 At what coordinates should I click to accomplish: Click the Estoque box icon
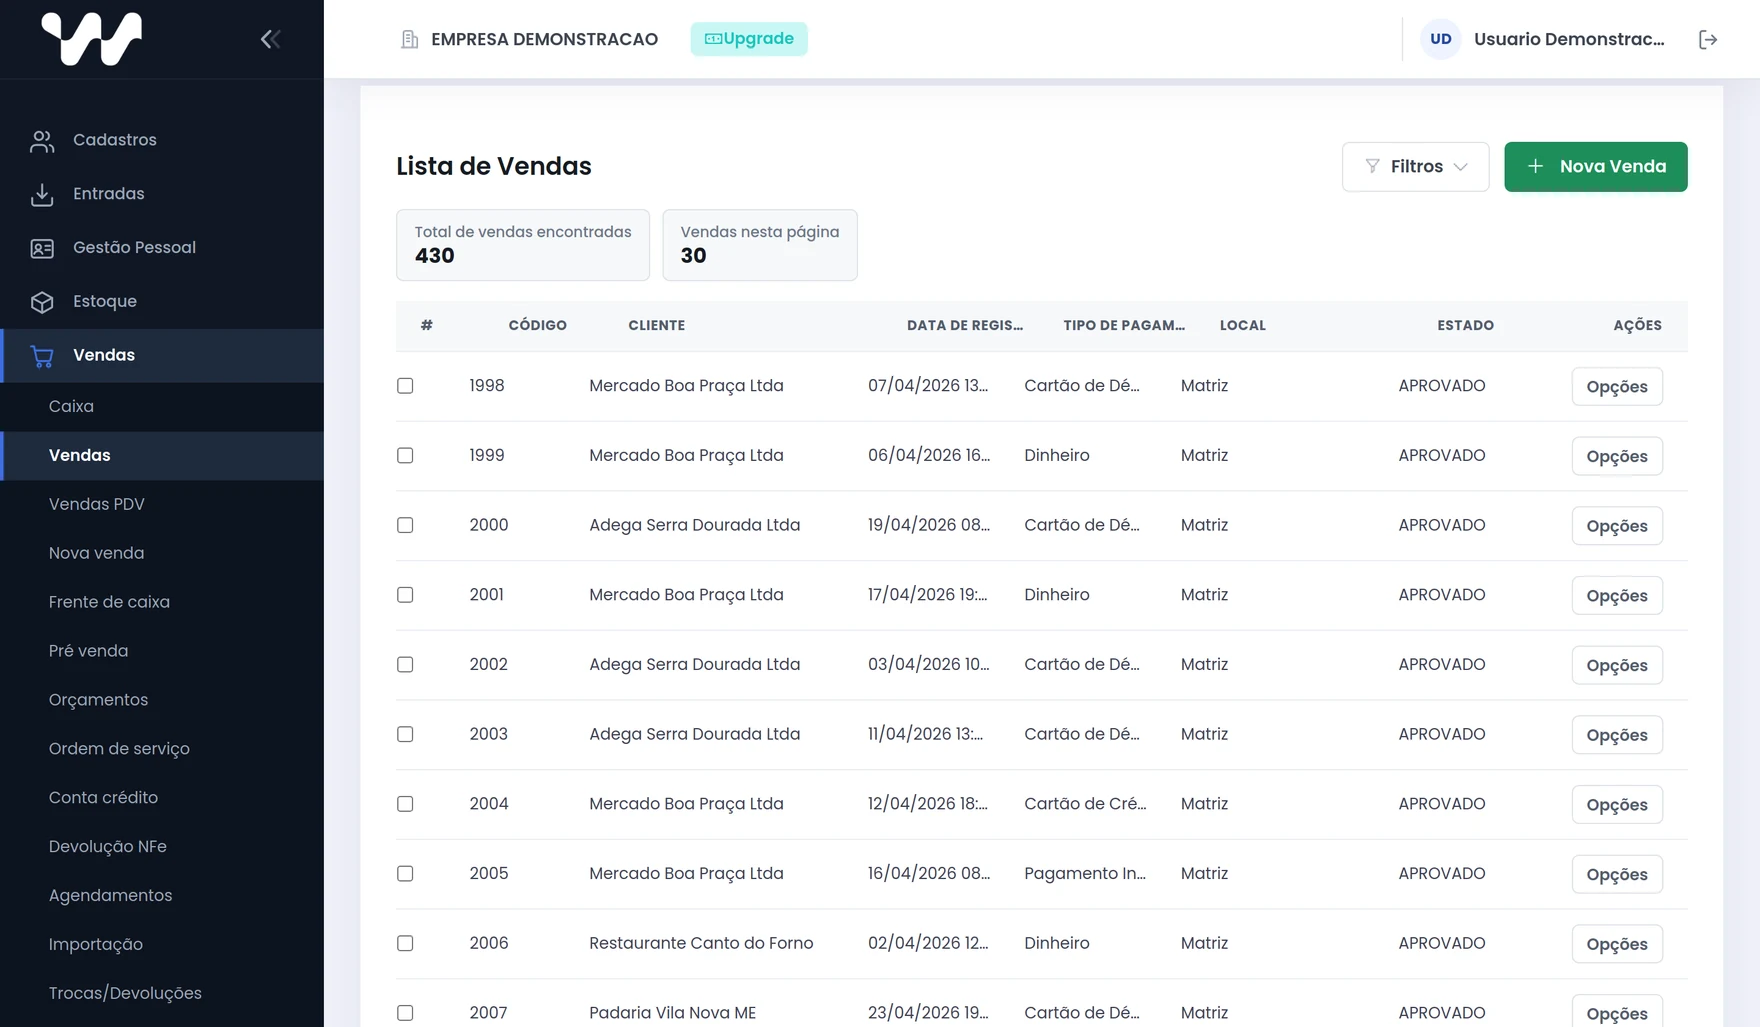pos(42,302)
